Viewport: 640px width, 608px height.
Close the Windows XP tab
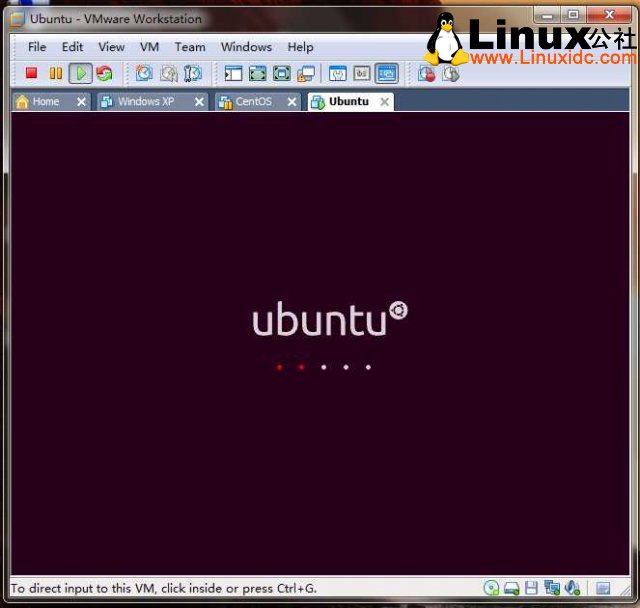[199, 102]
